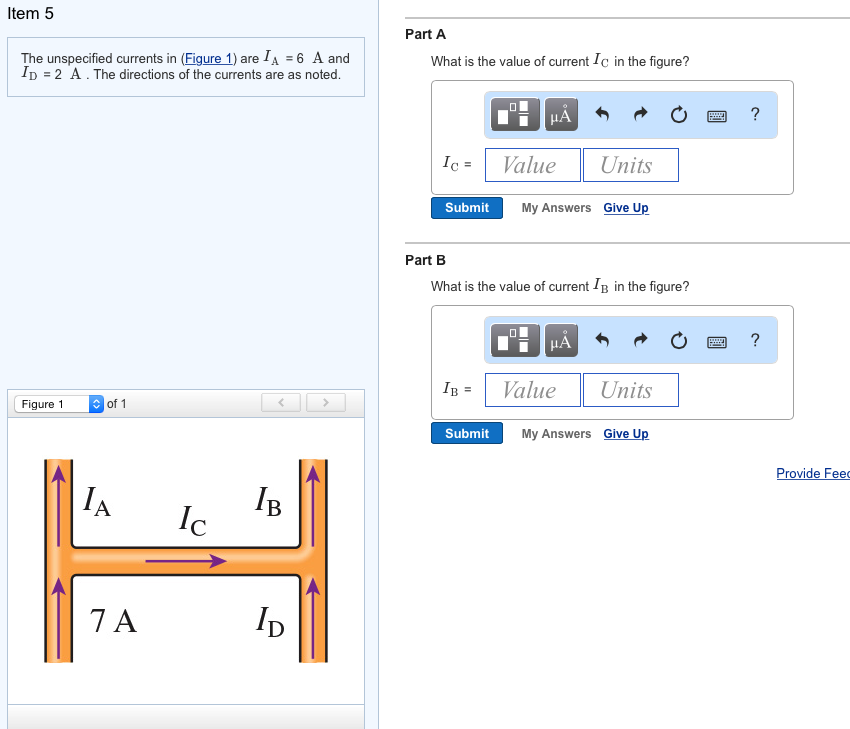The height and width of the screenshot is (729, 850).
Task: Open the on-screen keyboard icon in Part A
Action: (x=716, y=114)
